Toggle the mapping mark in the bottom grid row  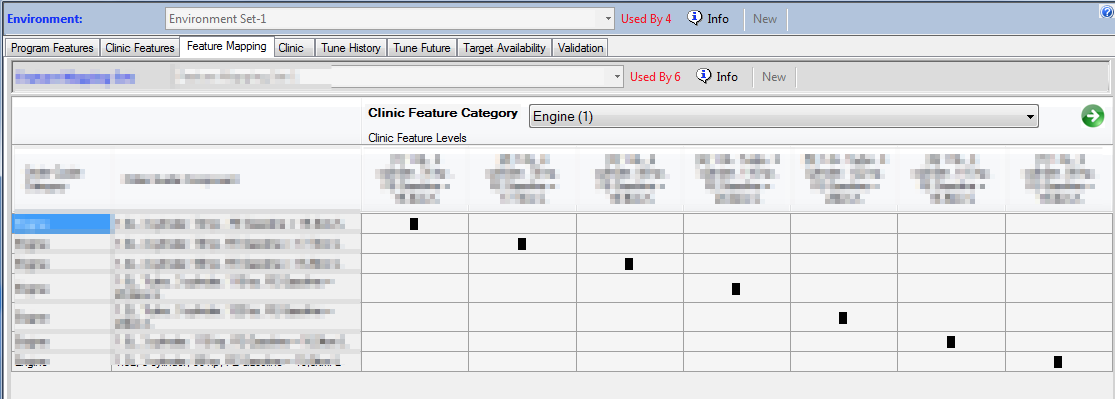pyautogui.click(x=1058, y=361)
